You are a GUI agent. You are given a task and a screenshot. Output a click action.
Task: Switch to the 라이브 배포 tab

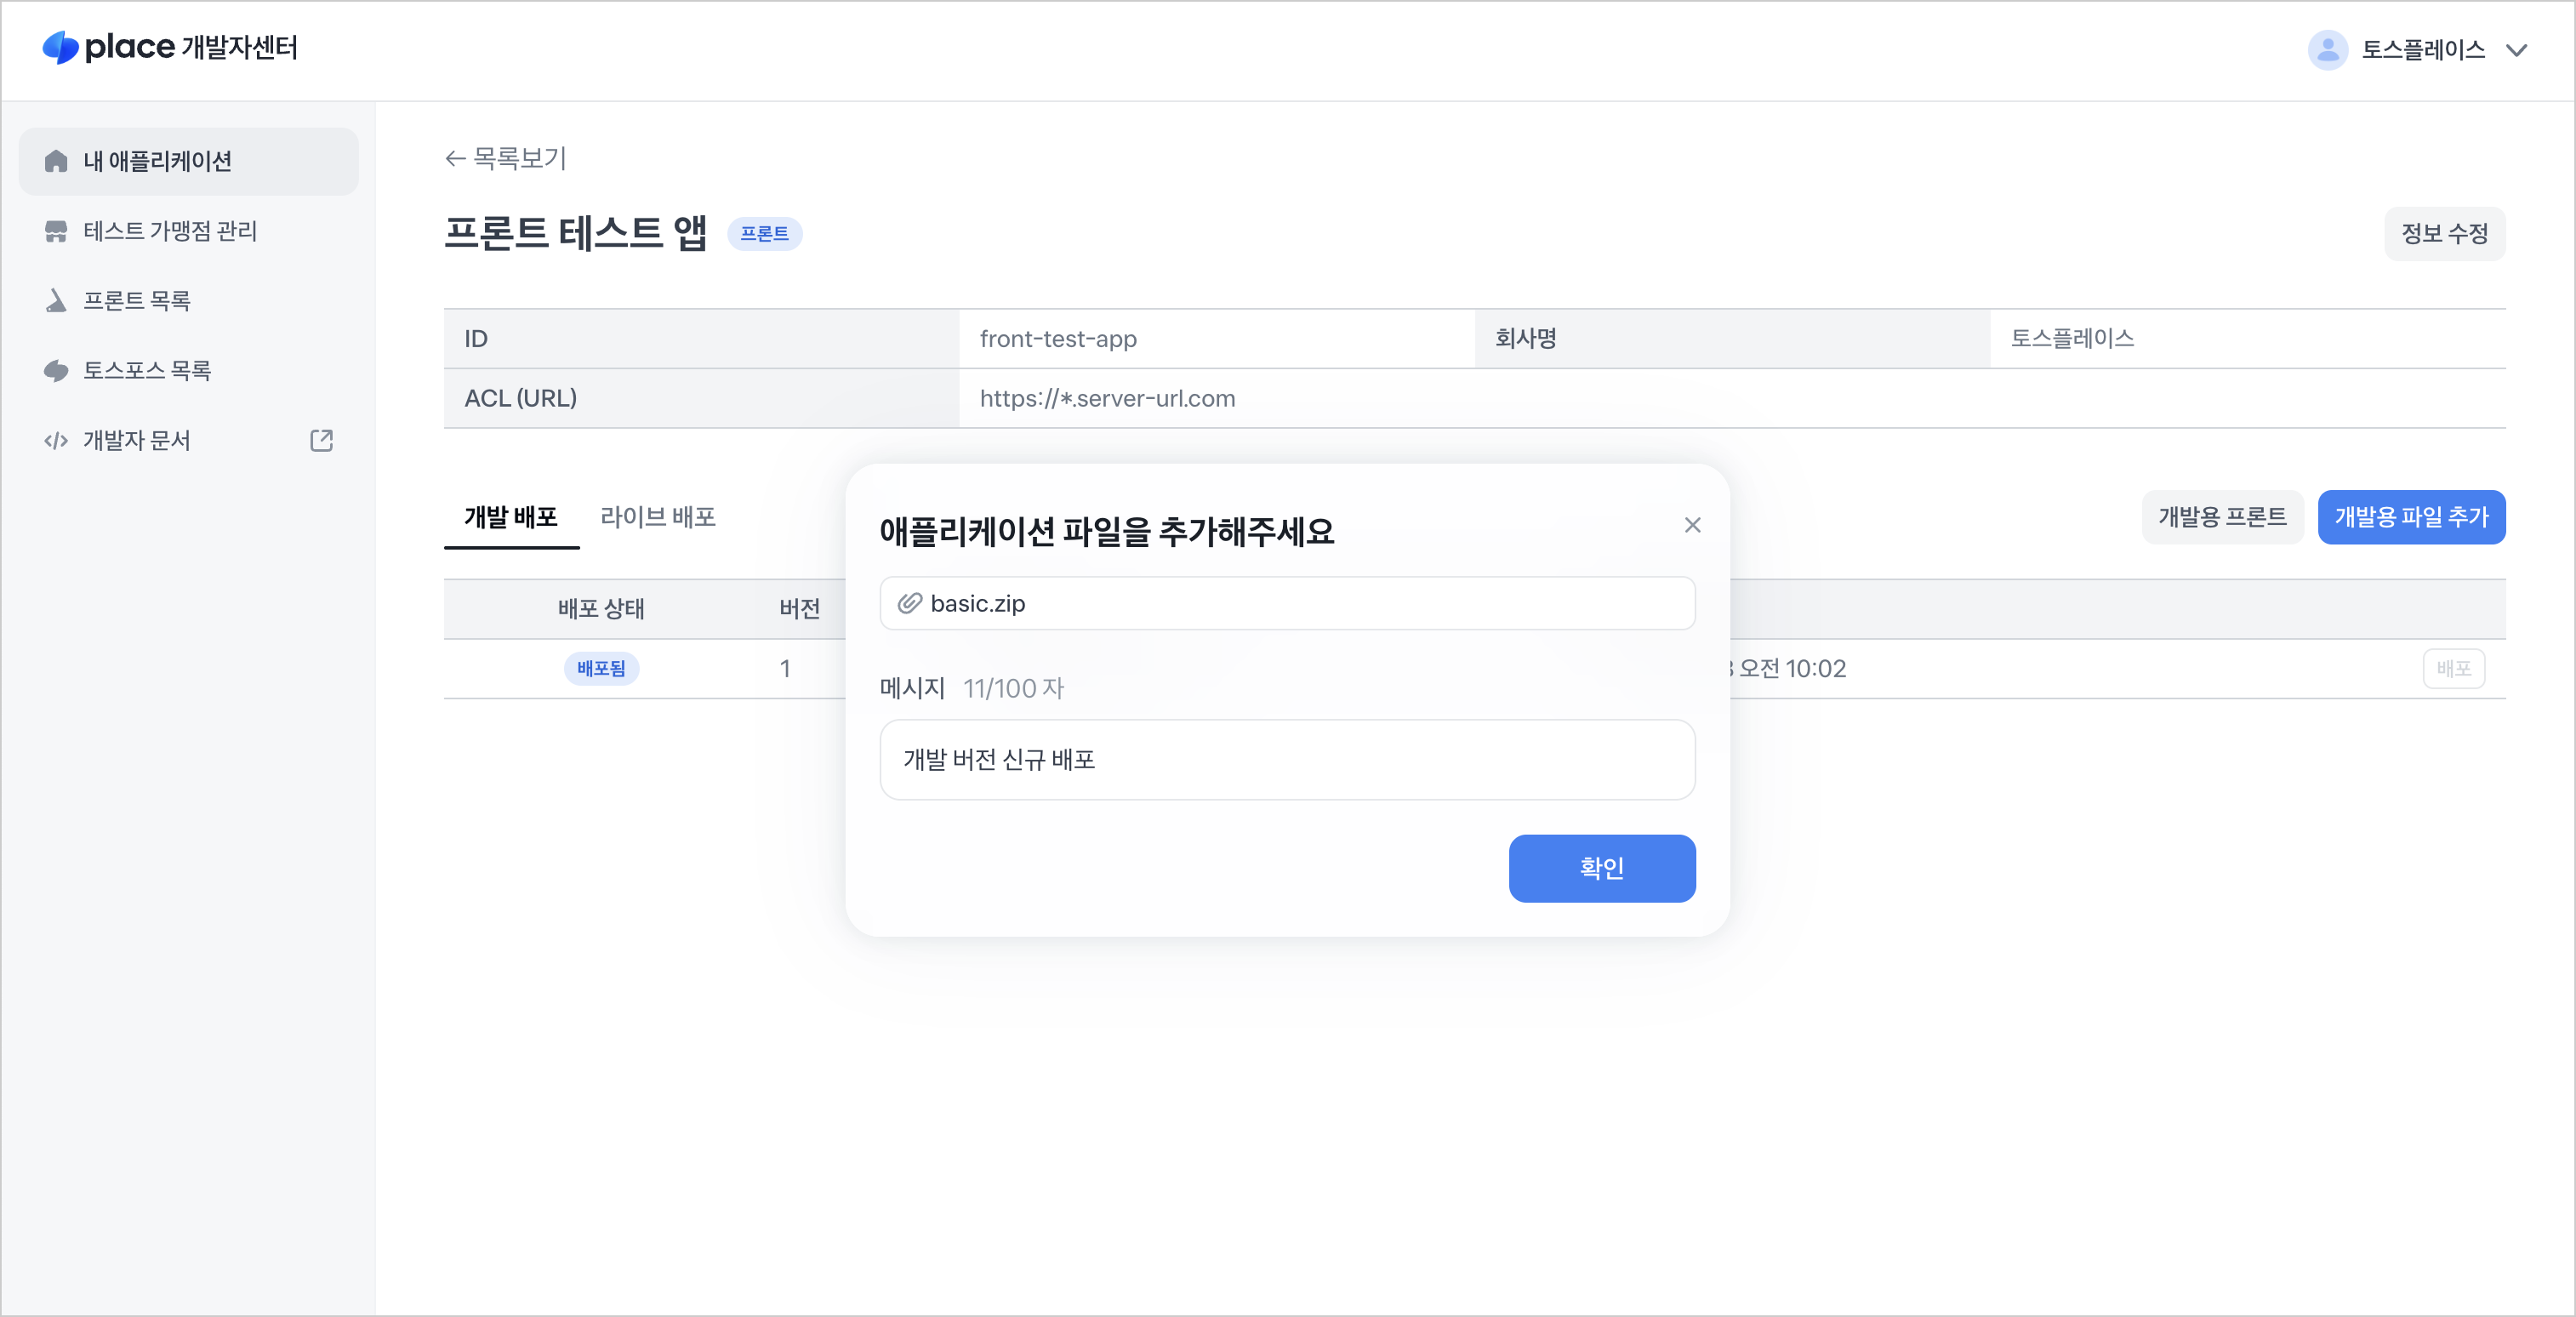click(x=657, y=517)
